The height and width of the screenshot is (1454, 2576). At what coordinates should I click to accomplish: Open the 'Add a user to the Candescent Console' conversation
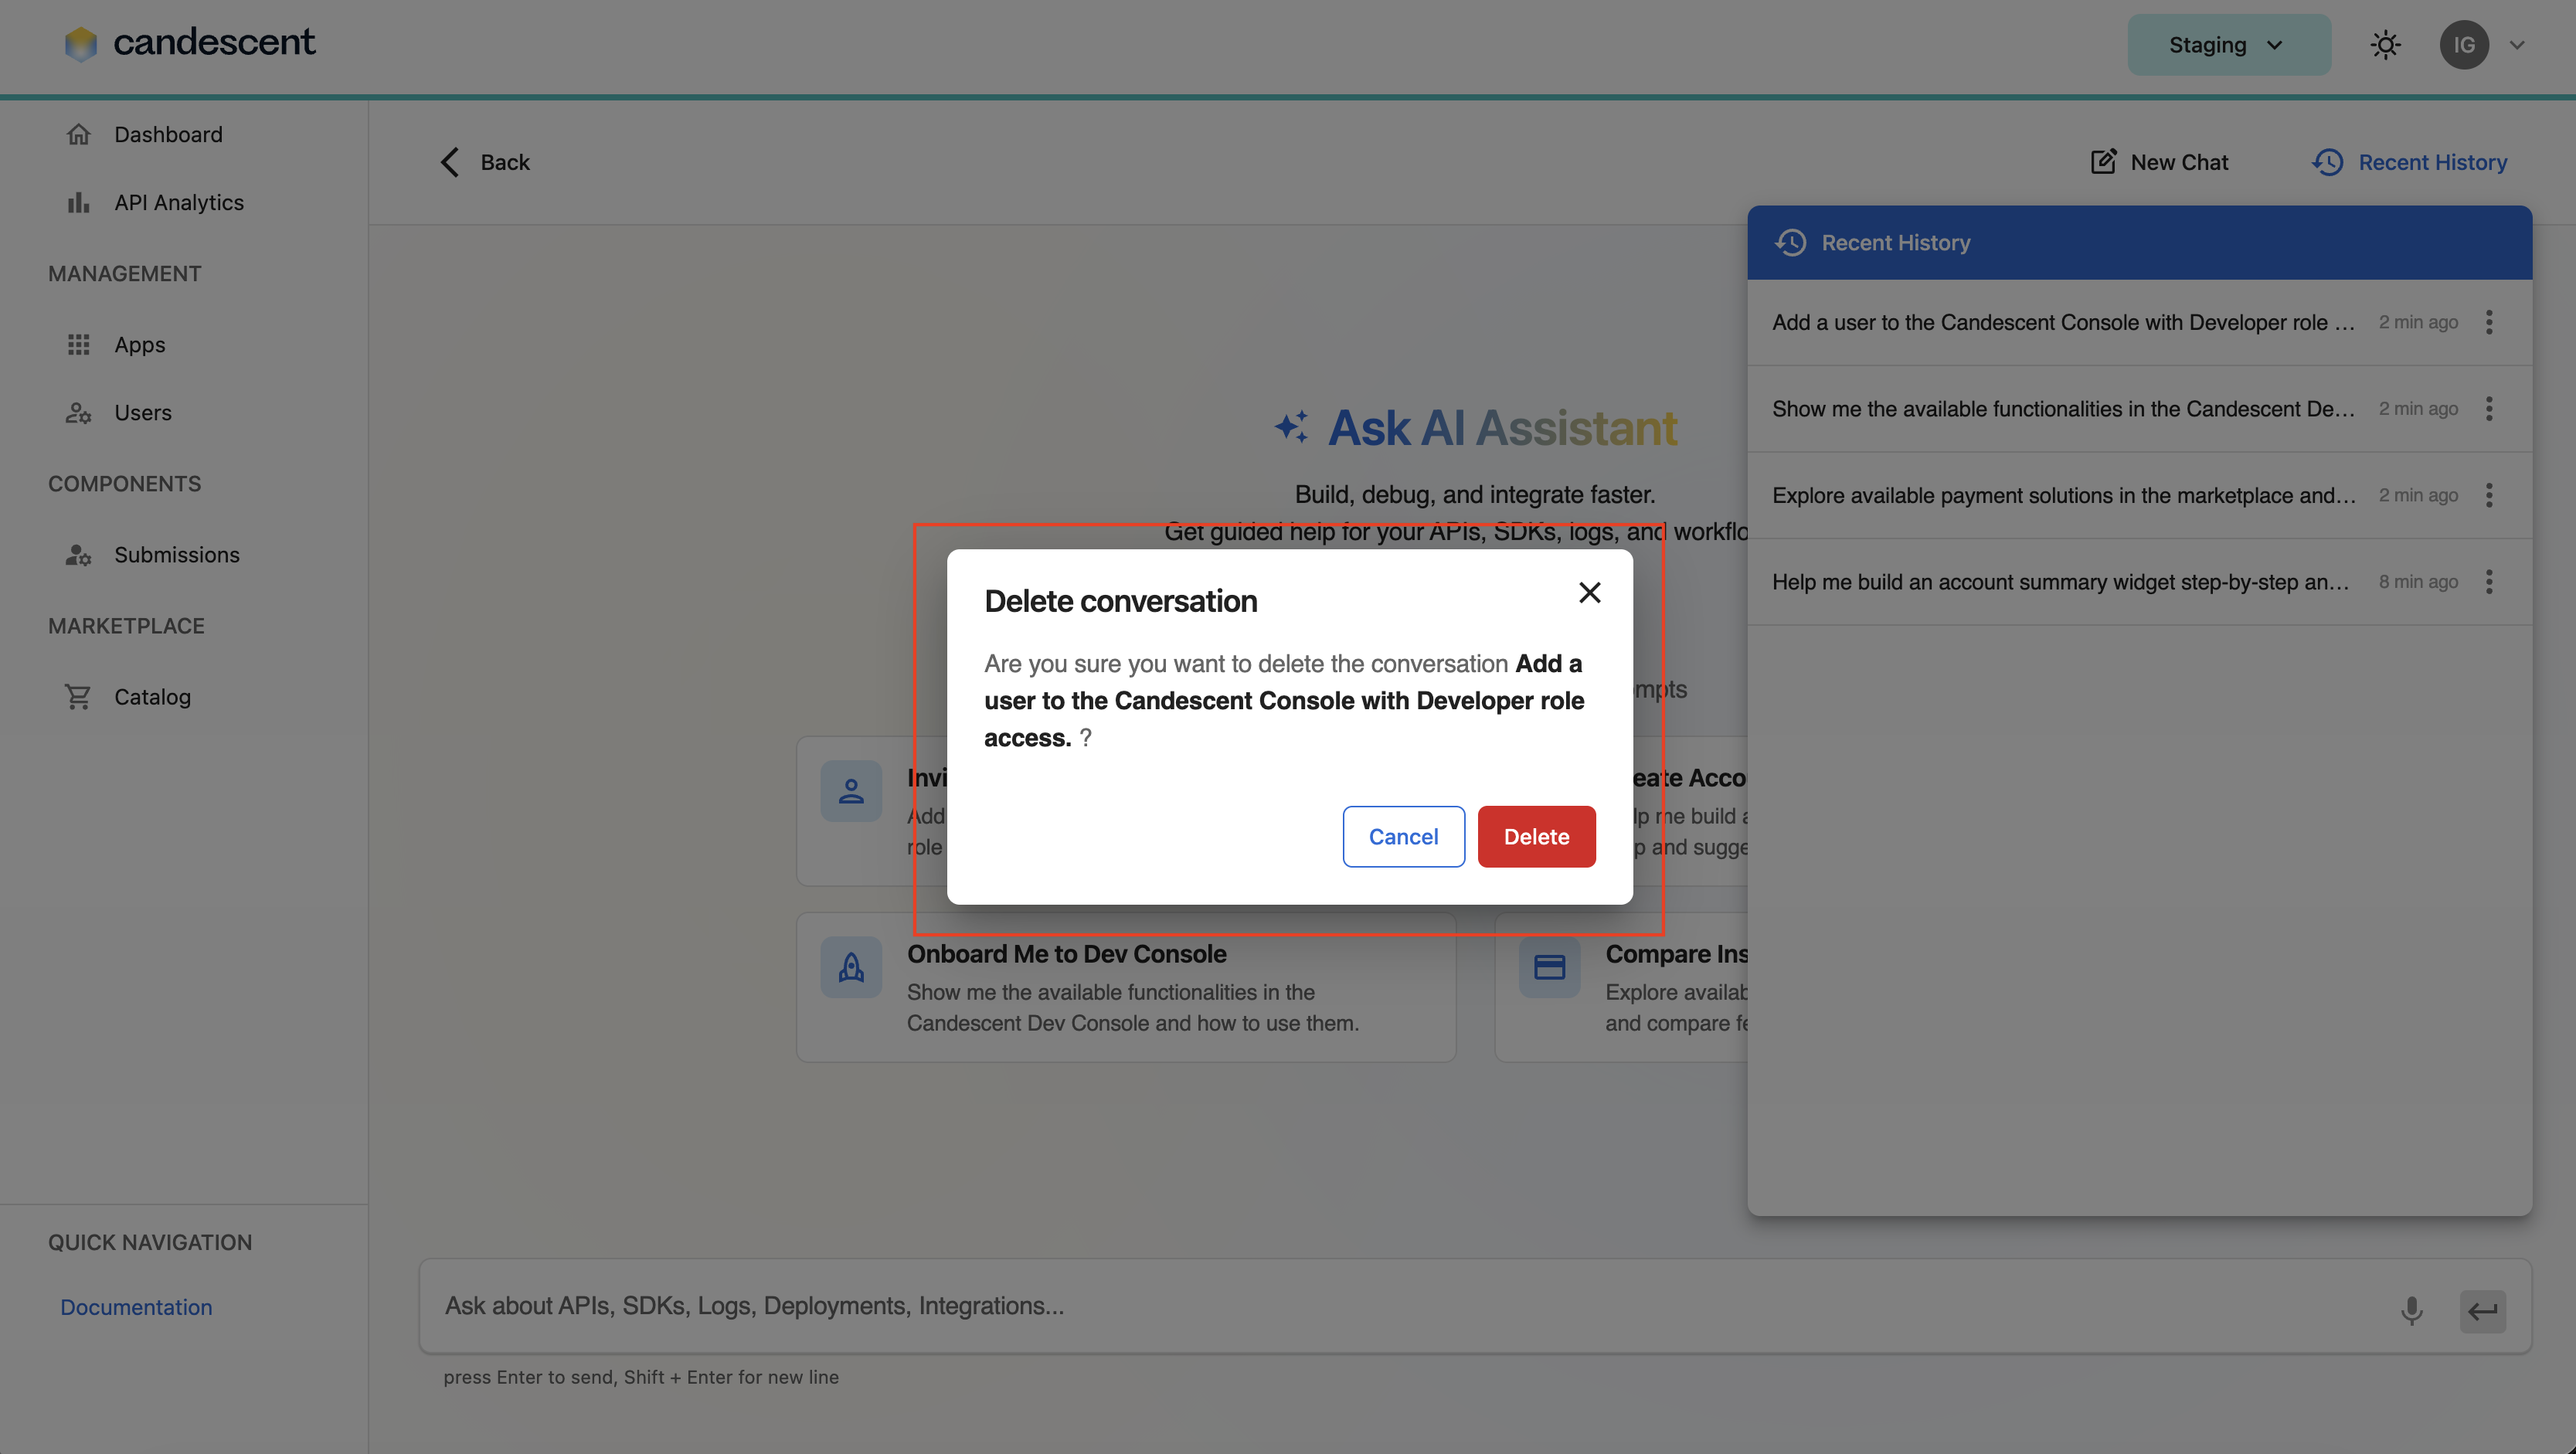[x=2063, y=322]
